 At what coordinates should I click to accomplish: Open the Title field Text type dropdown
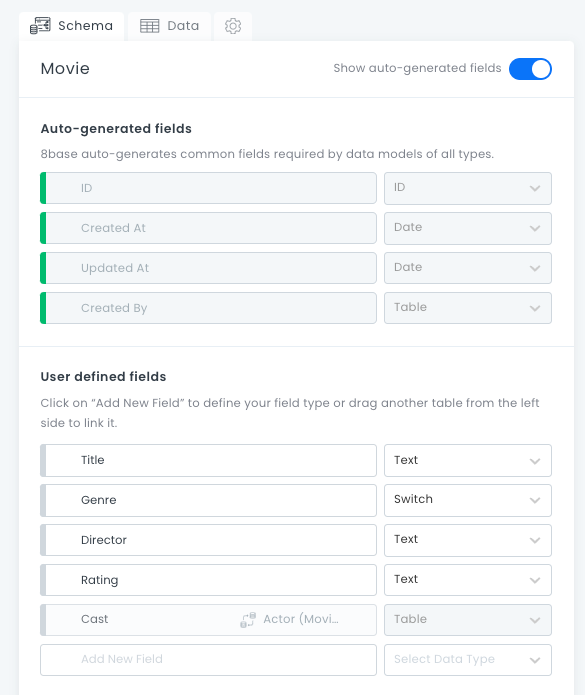(x=468, y=461)
